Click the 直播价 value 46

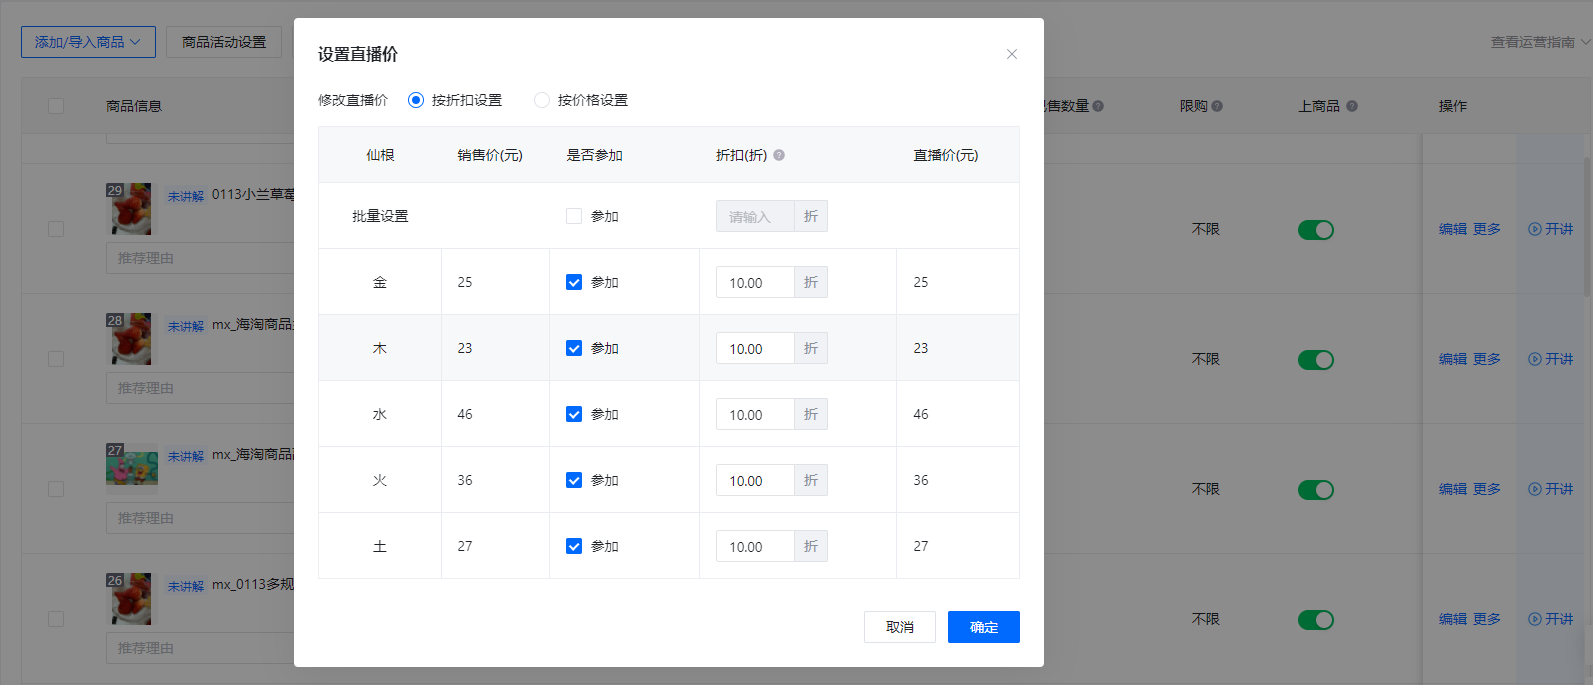921,414
